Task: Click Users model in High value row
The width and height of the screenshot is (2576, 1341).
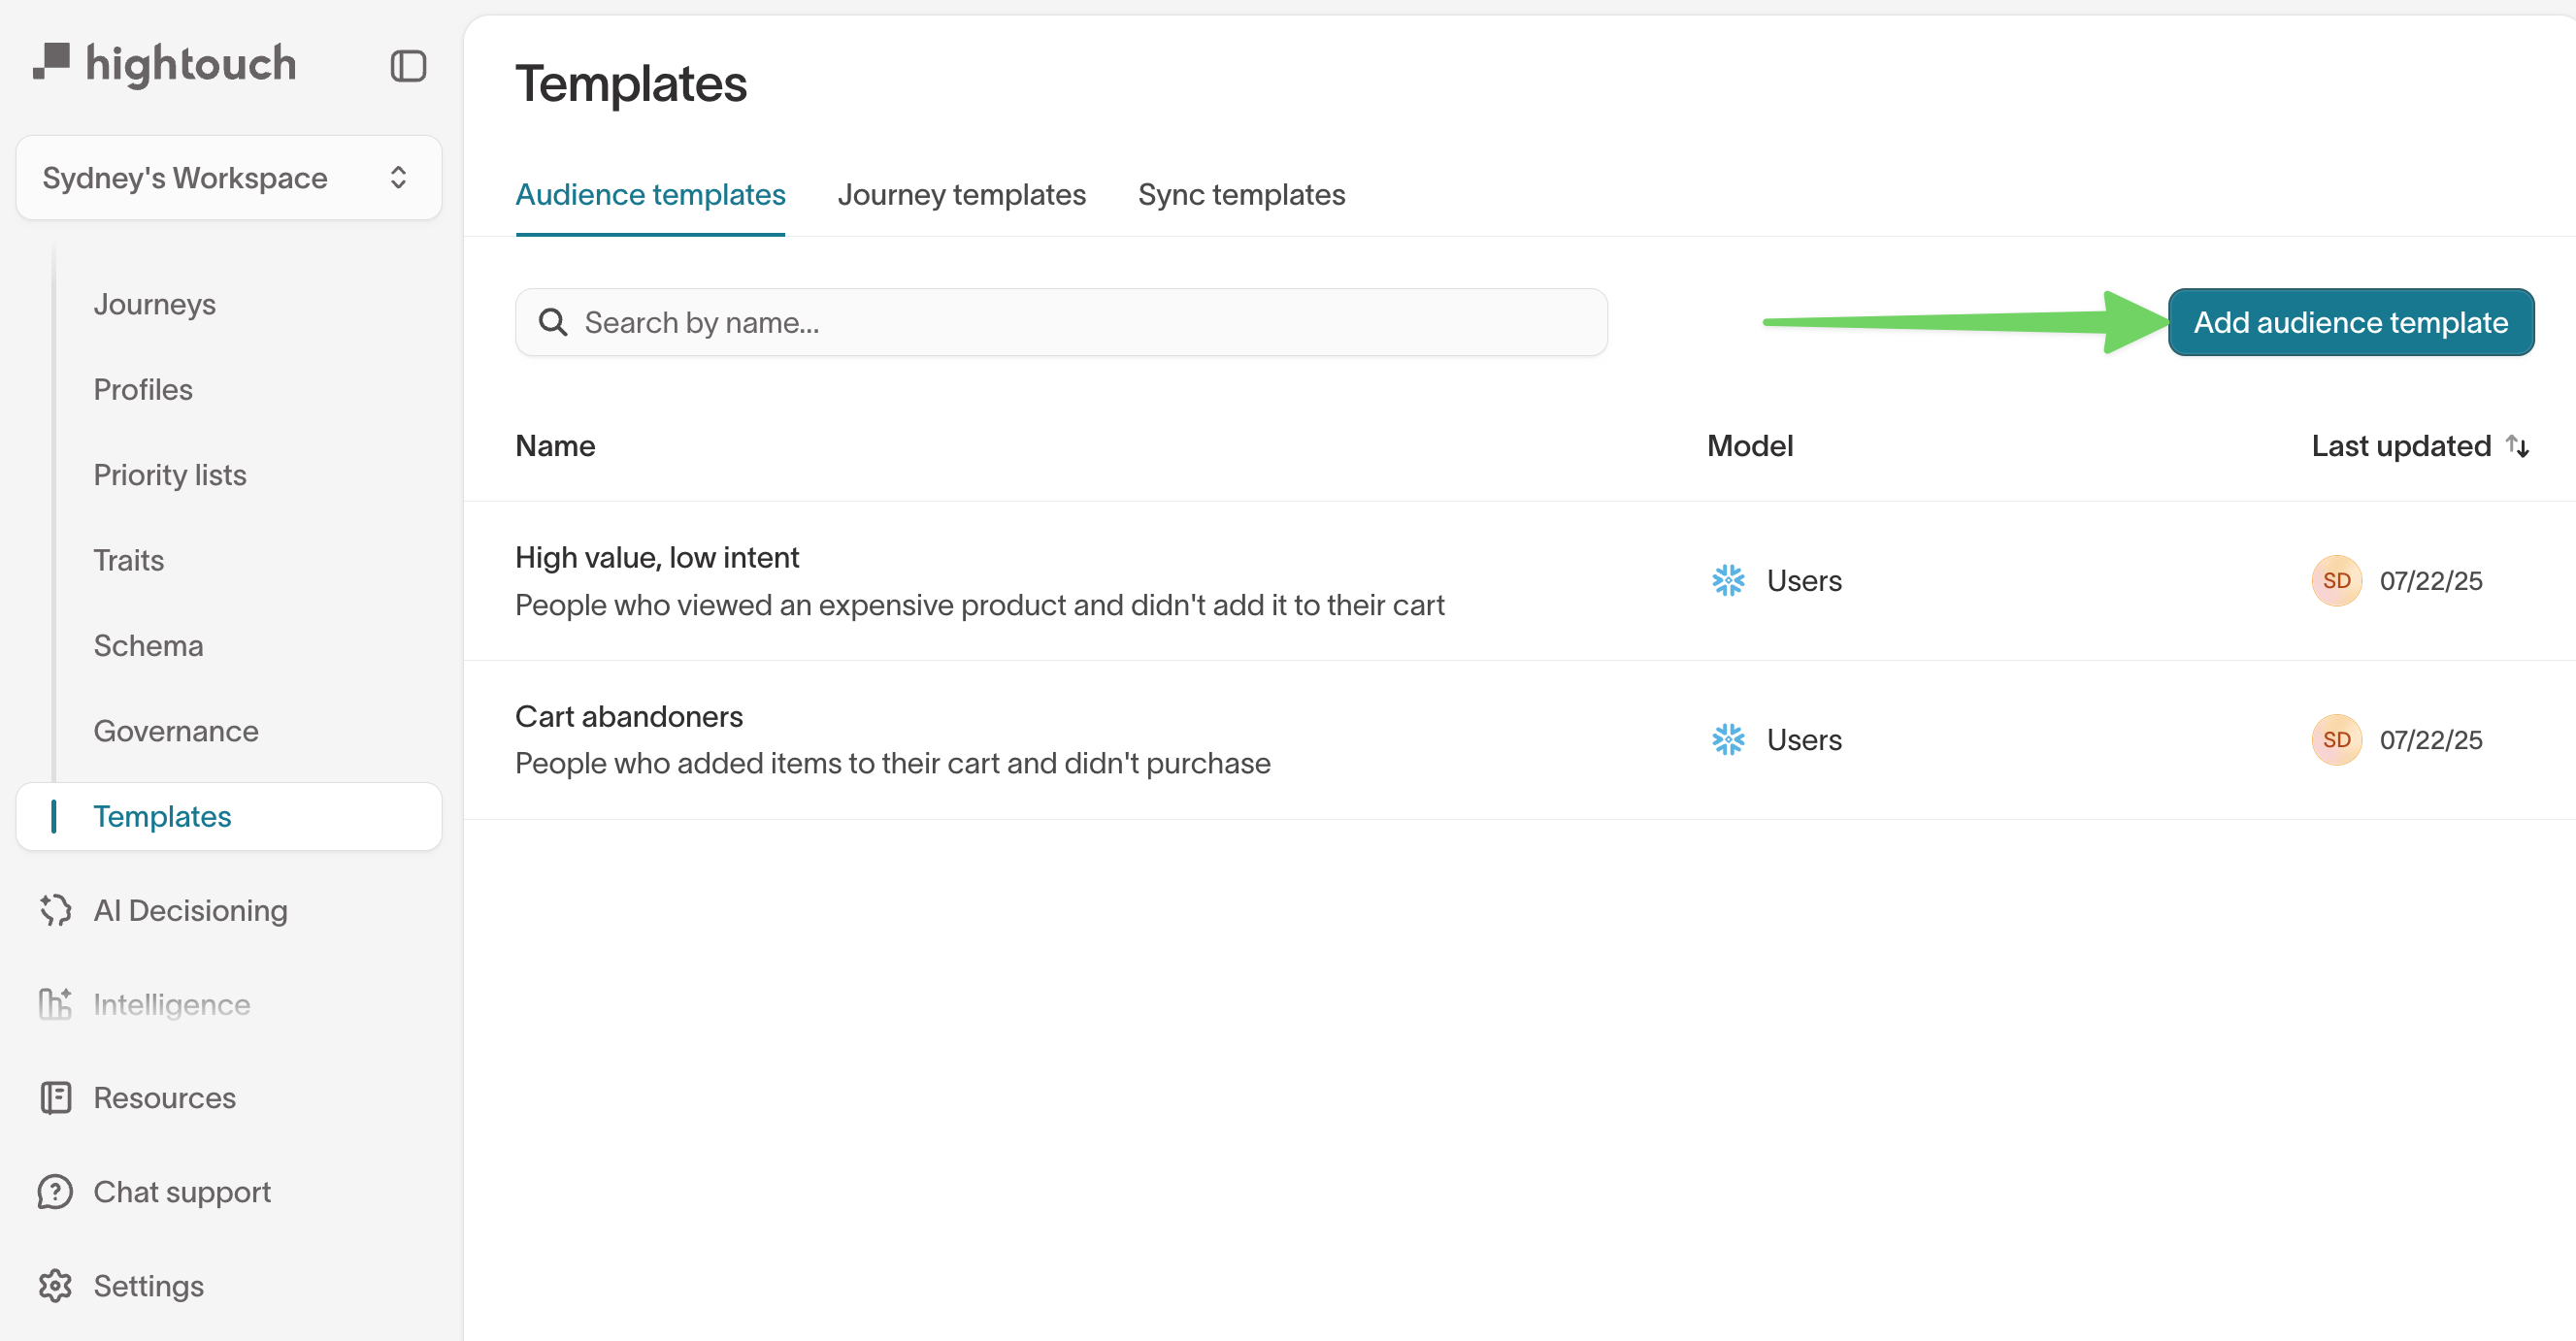Action: pos(1804,581)
